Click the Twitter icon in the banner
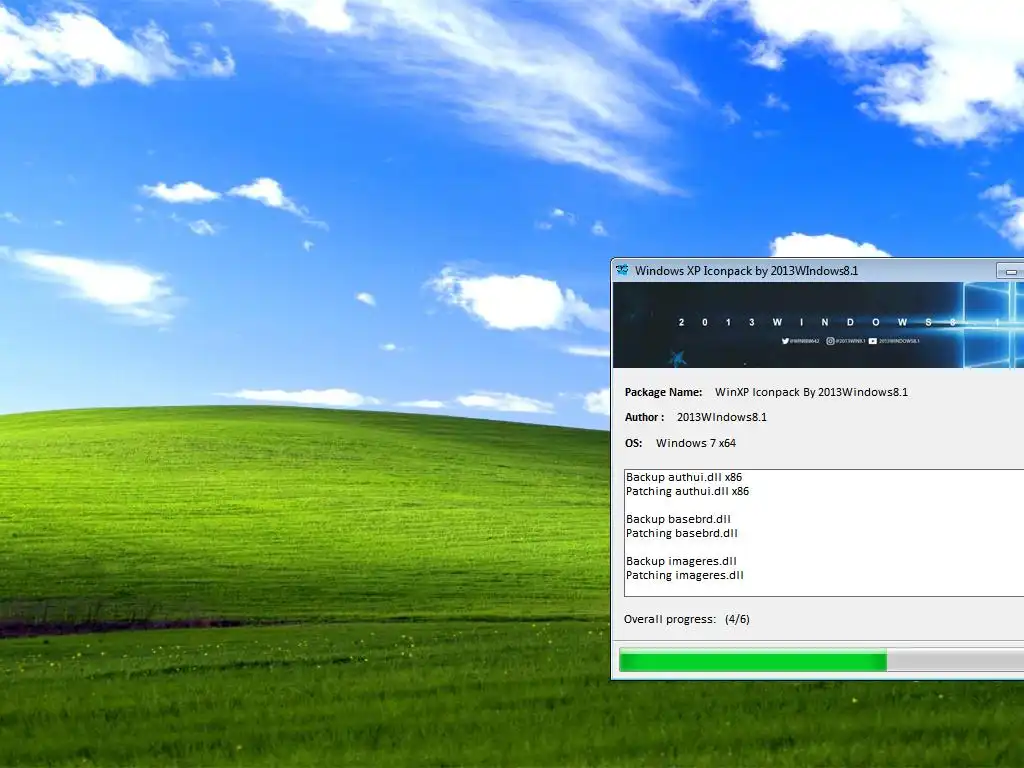This screenshot has width=1024, height=768. pyautogui.click(x=785, y=340)
